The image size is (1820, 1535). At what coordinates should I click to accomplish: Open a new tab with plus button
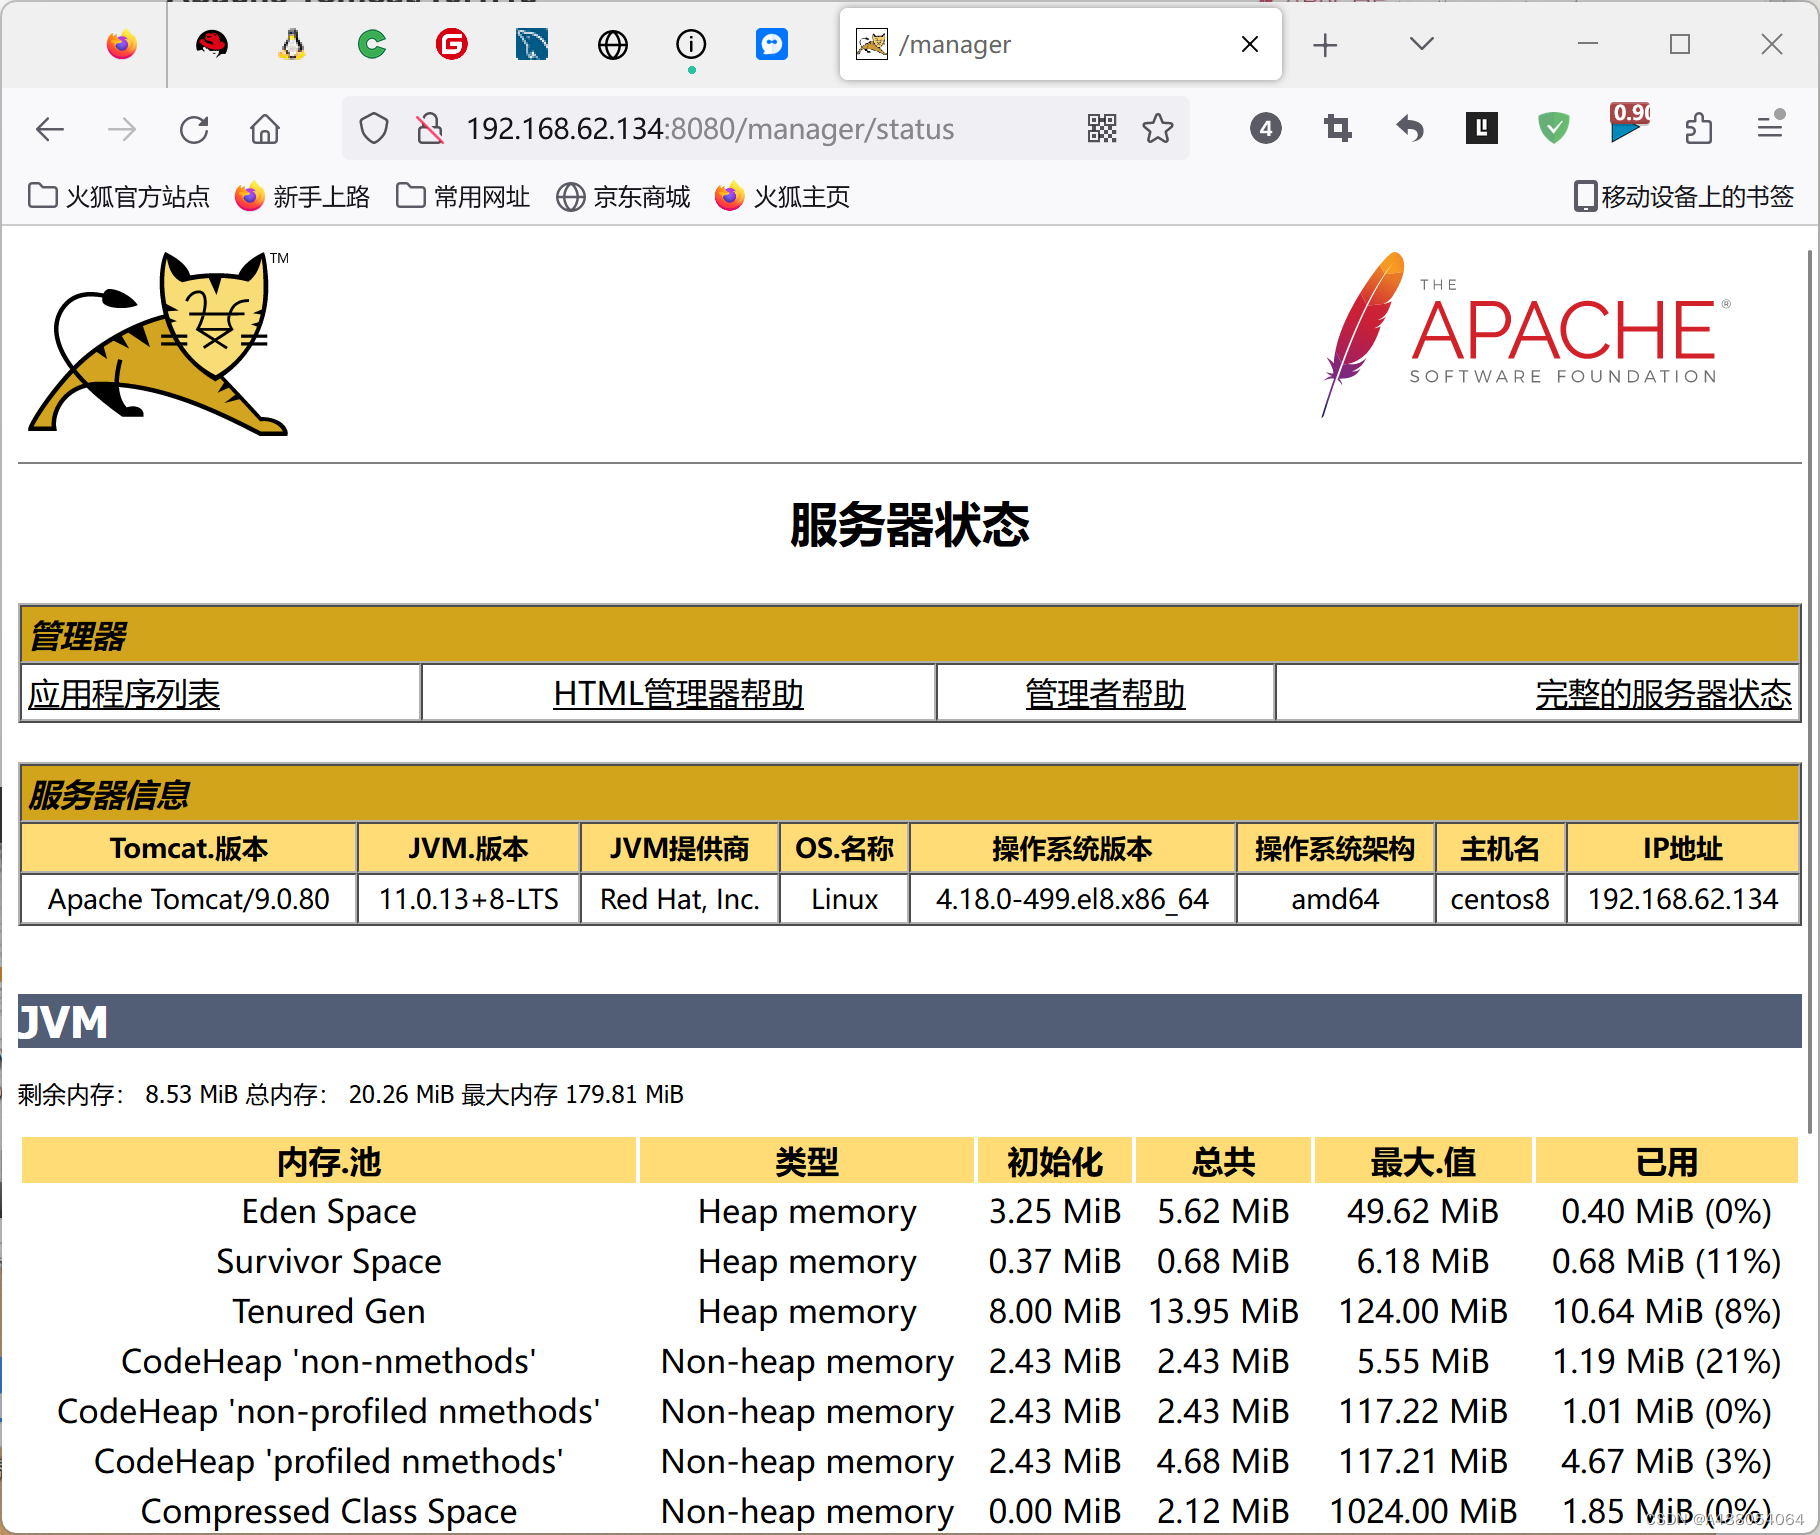(1325, 45)
